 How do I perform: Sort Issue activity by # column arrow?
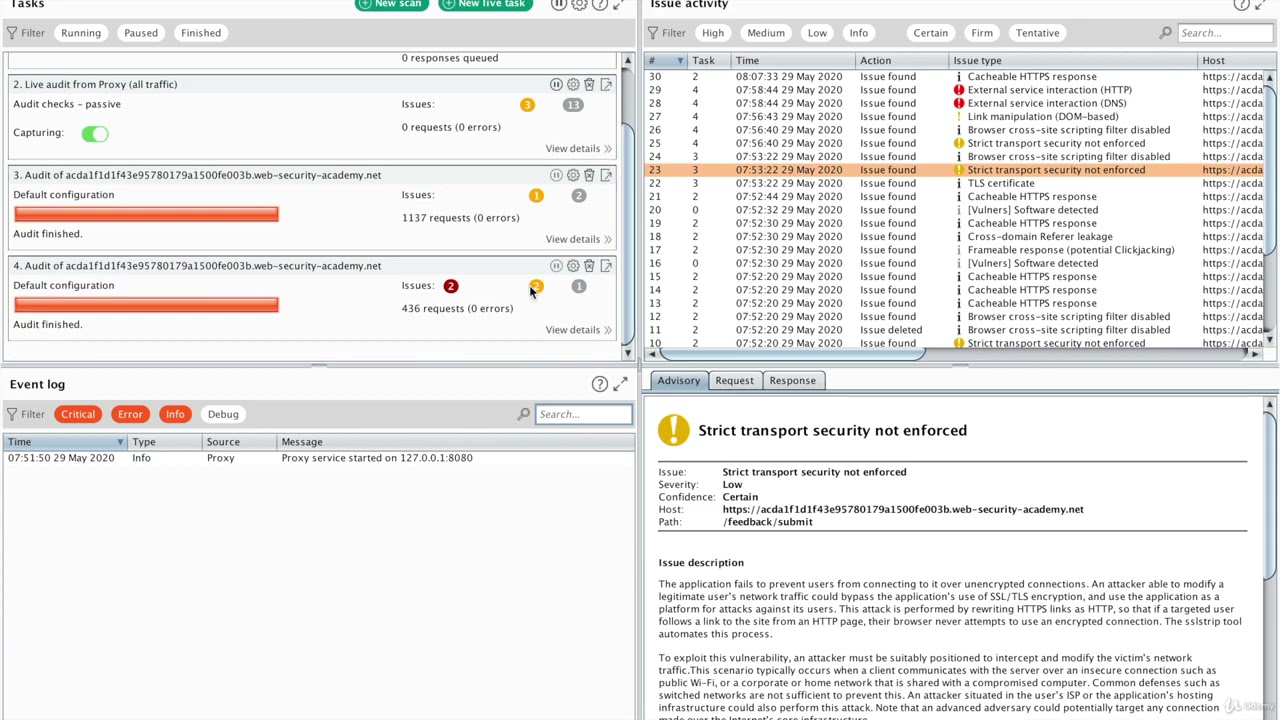coord(680,61)
